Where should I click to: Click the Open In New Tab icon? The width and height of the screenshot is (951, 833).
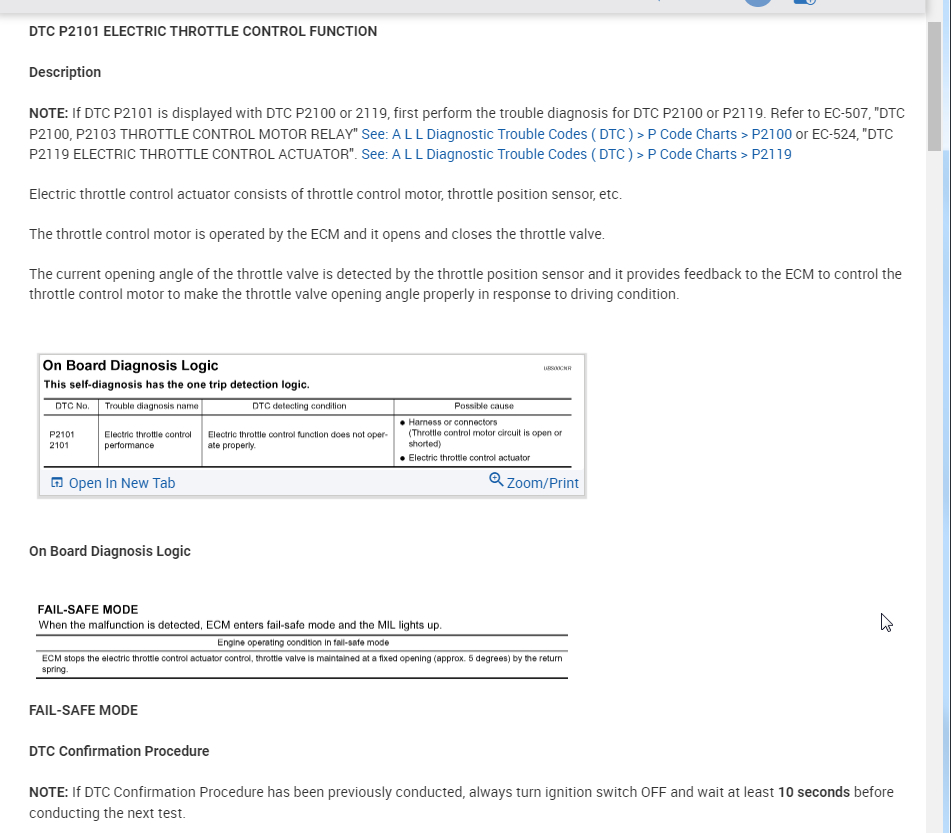pos(56,483)
